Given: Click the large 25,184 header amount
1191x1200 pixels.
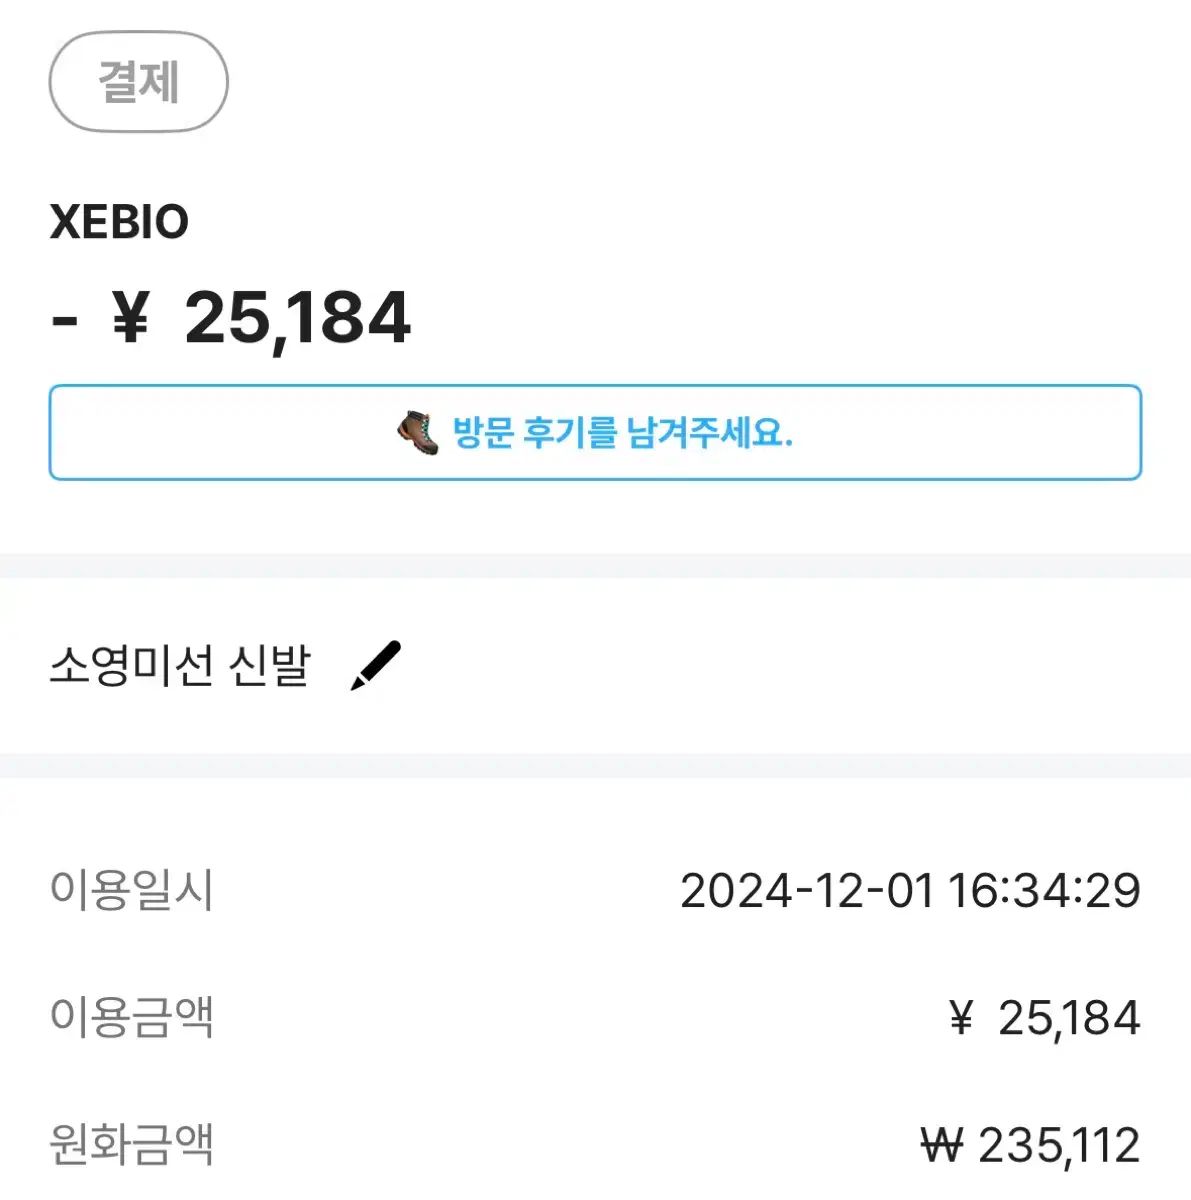Looking at the screenshot, I should pos(297,319).
